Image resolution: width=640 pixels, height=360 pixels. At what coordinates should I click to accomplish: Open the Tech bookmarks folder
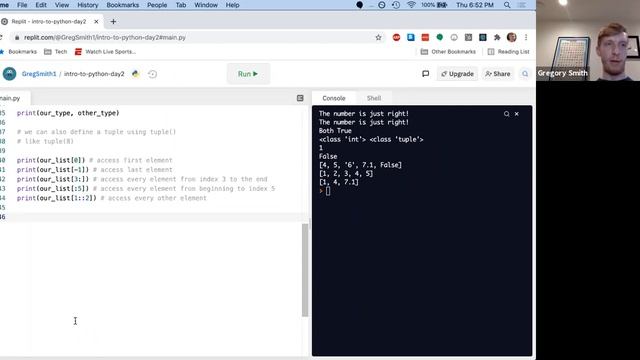pos(56,52)
